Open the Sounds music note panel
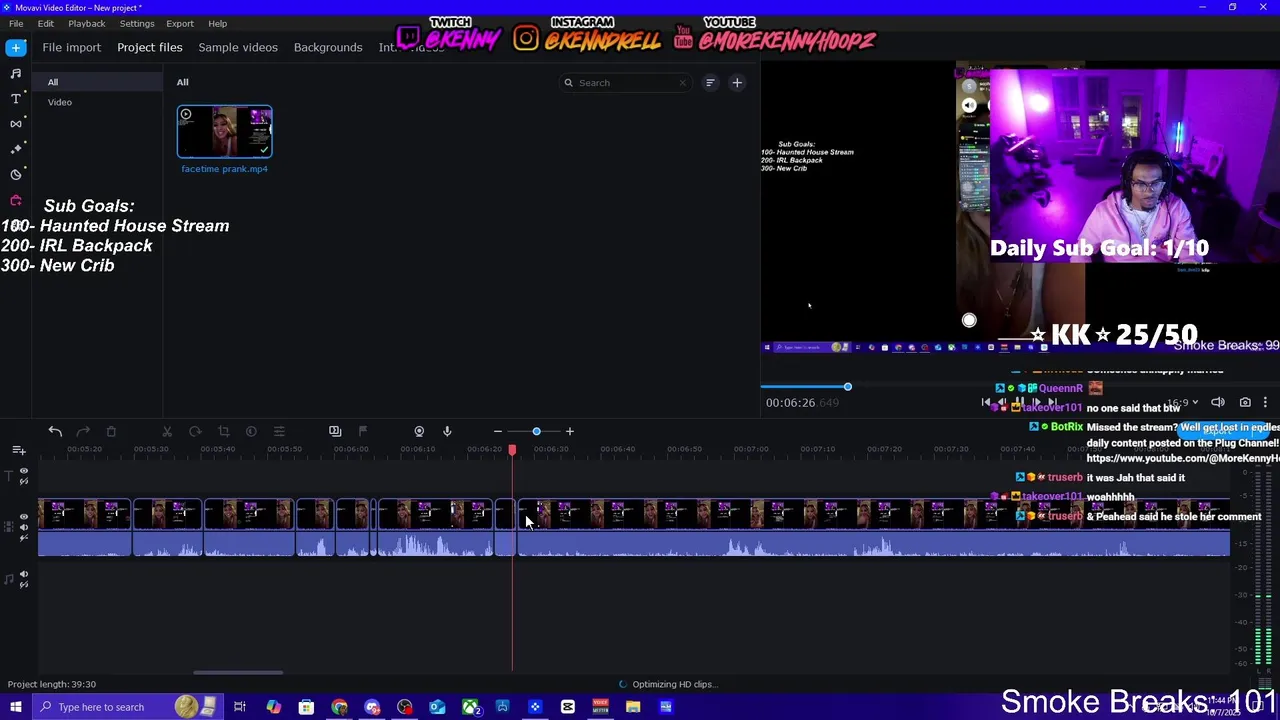The width and height of the screenshot is (1280, 720). point(16,73)
